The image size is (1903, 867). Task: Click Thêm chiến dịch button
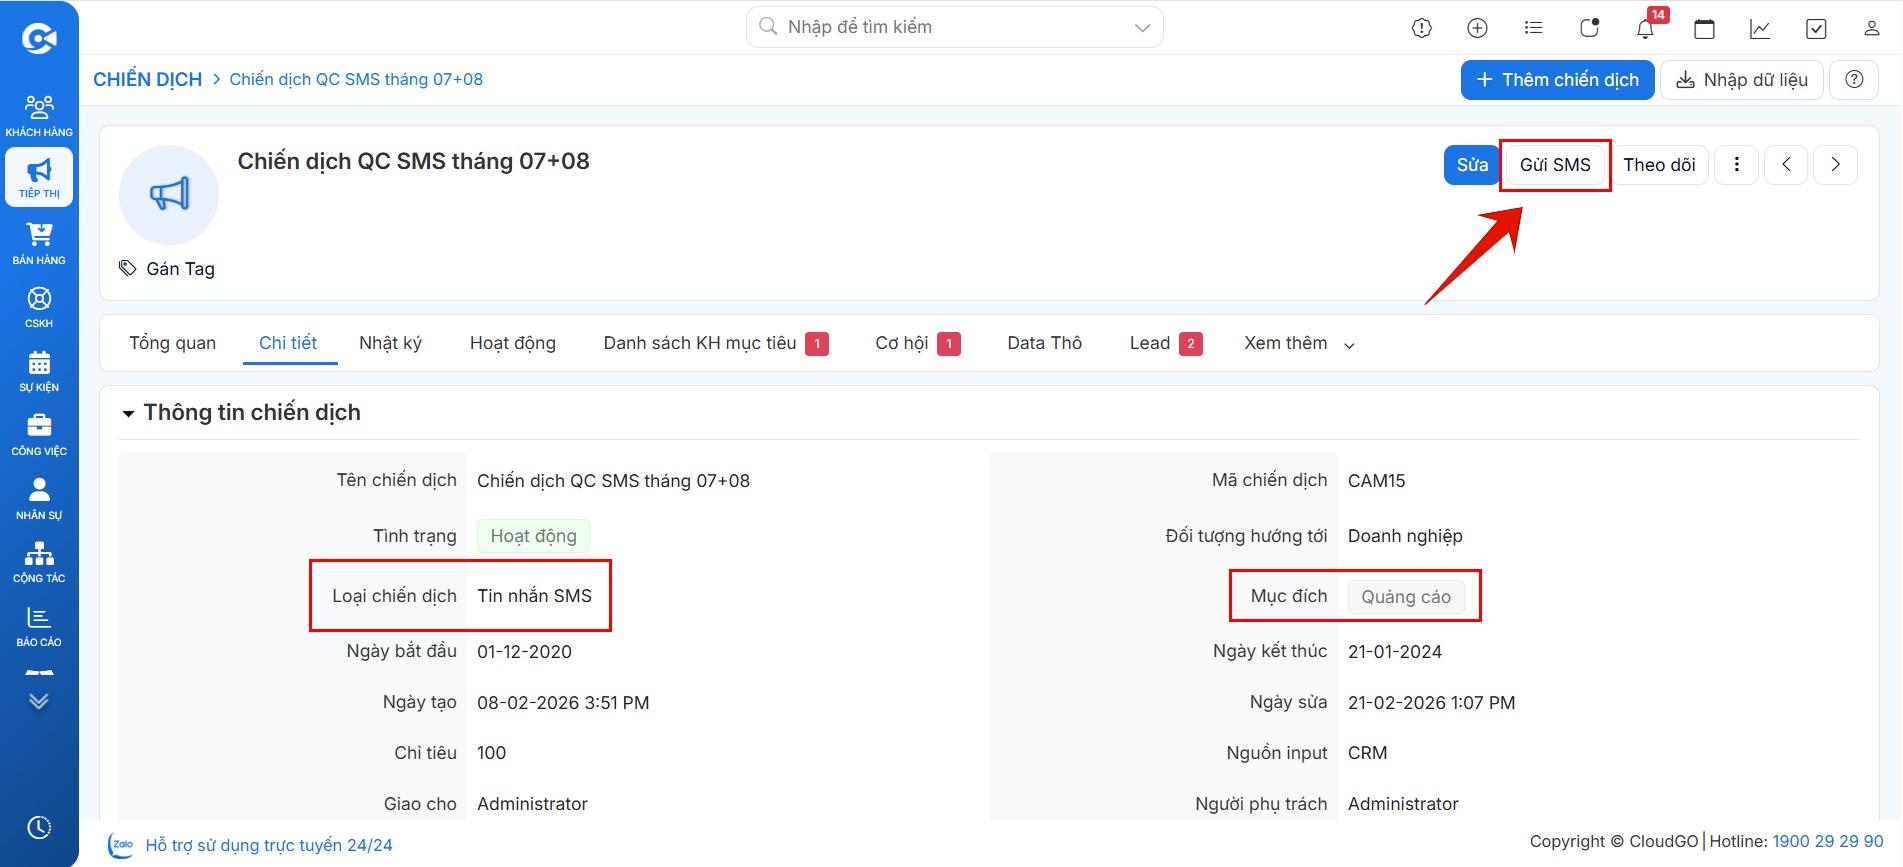point(1557,80)
